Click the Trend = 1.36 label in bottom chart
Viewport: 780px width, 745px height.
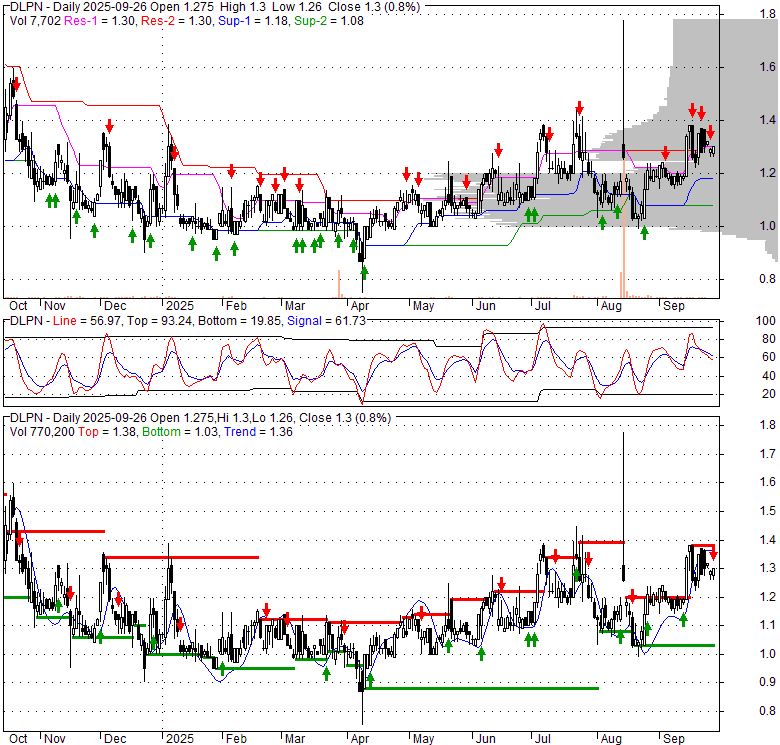click(258, 432)
